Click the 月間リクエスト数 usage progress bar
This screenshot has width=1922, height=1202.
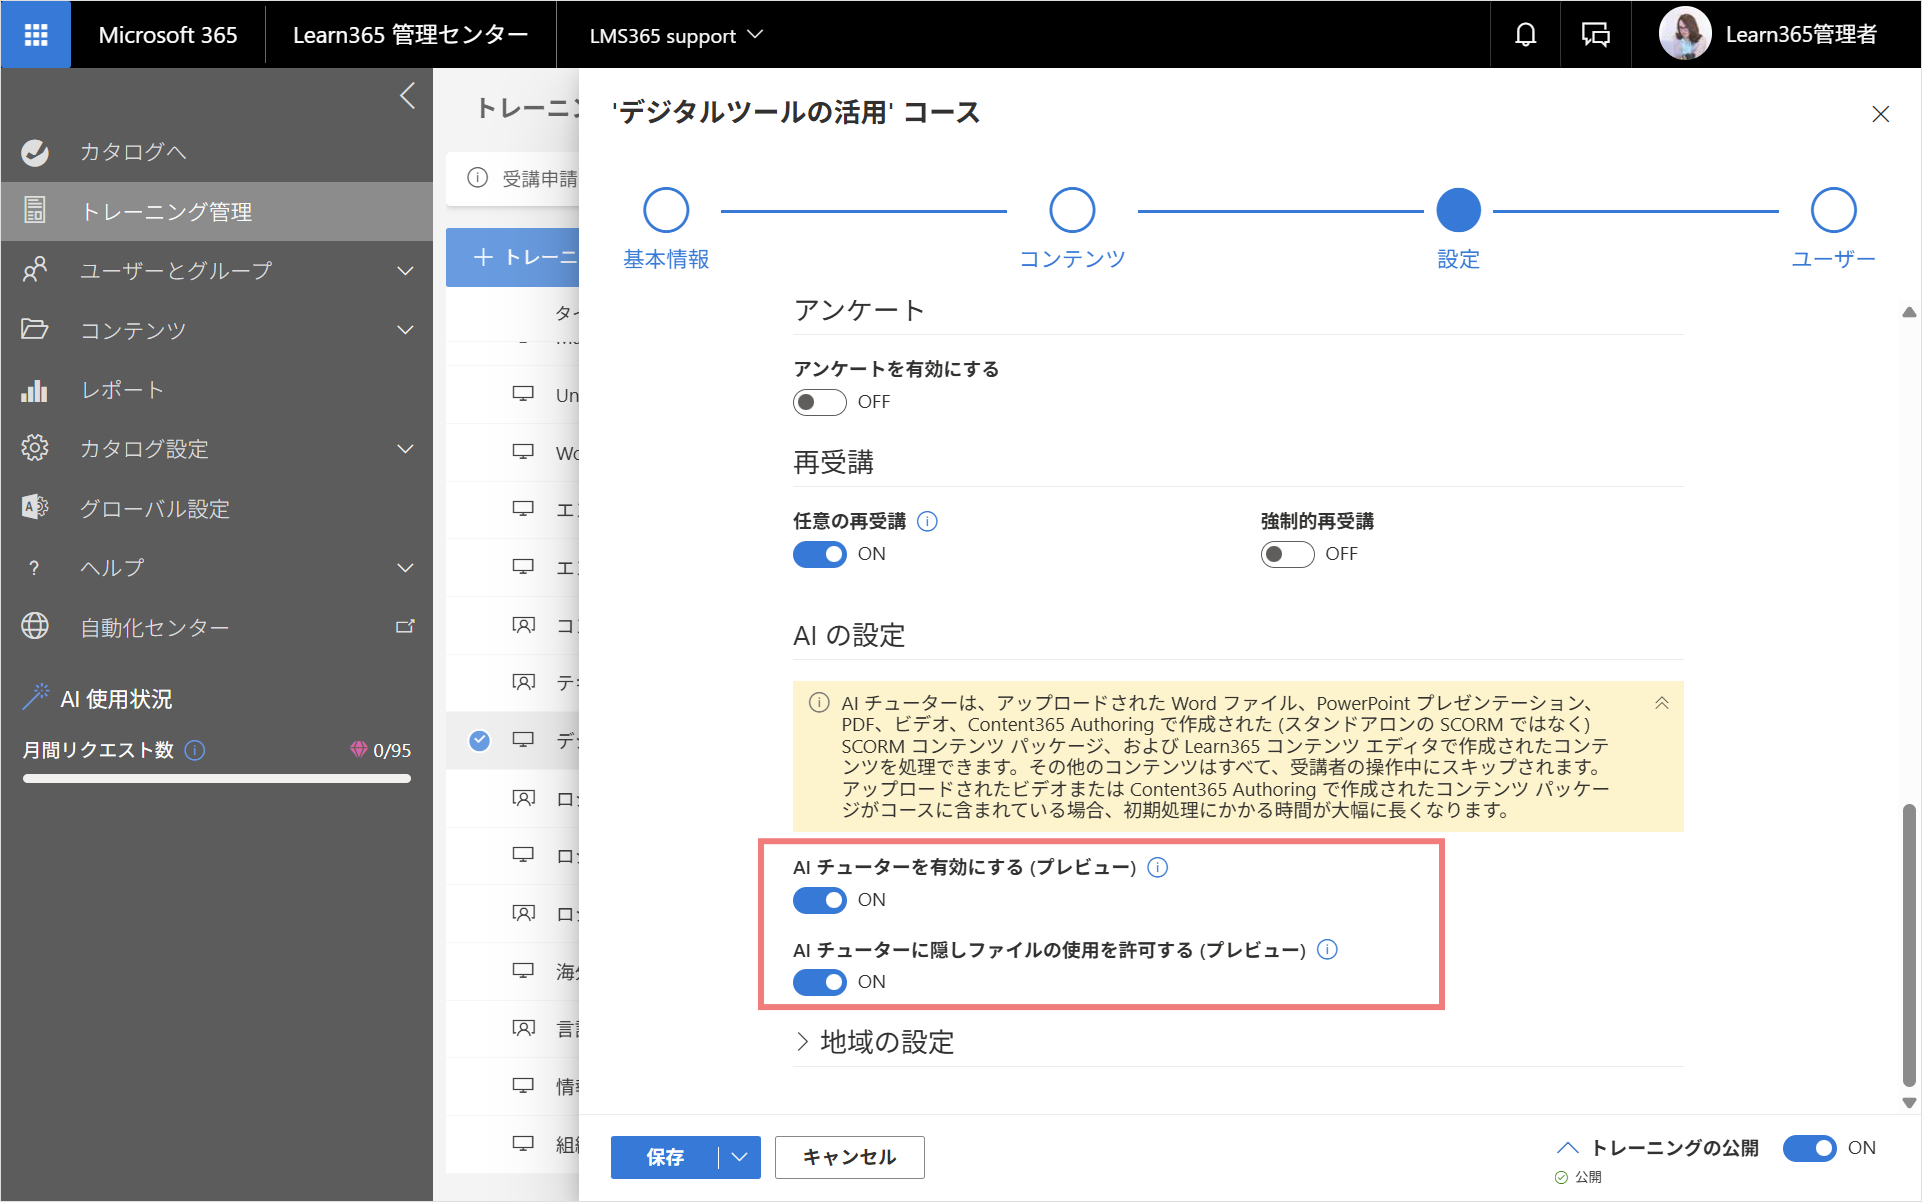[x=217, y=778]
